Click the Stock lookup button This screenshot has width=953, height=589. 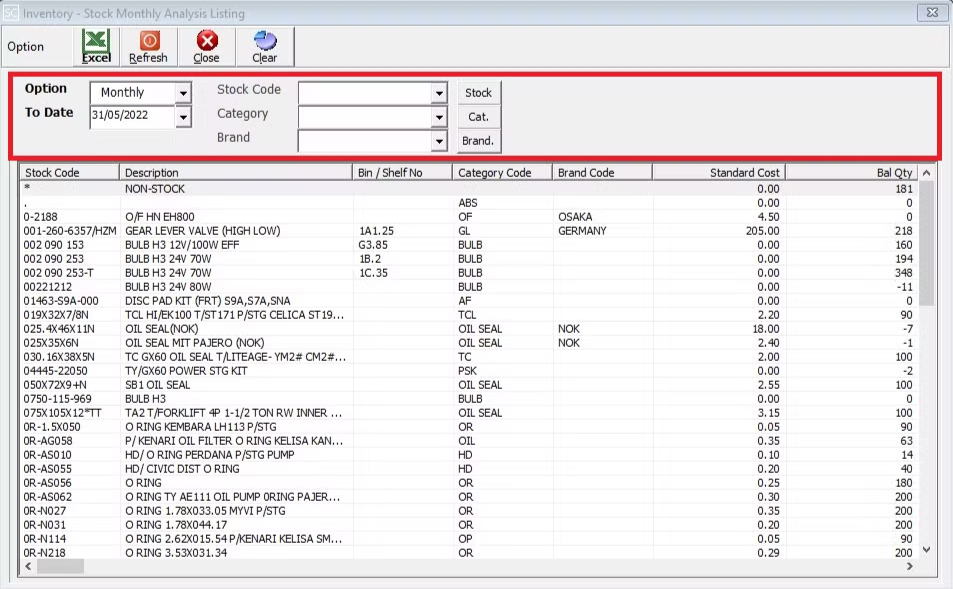(478, 93)
